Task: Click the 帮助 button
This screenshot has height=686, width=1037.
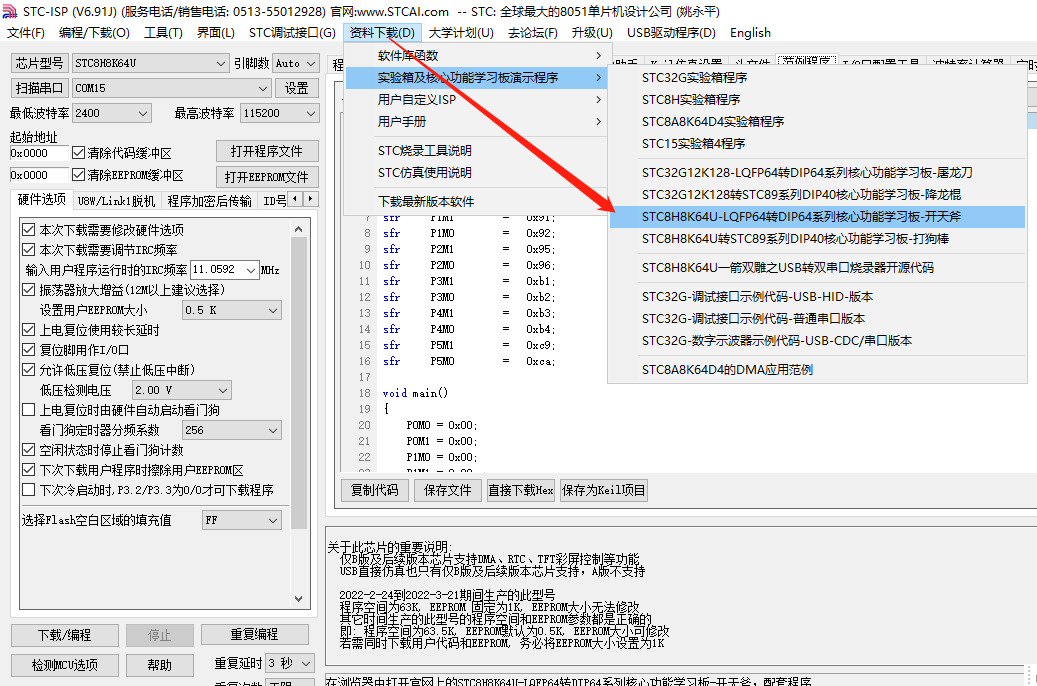Action: point(159,665)
